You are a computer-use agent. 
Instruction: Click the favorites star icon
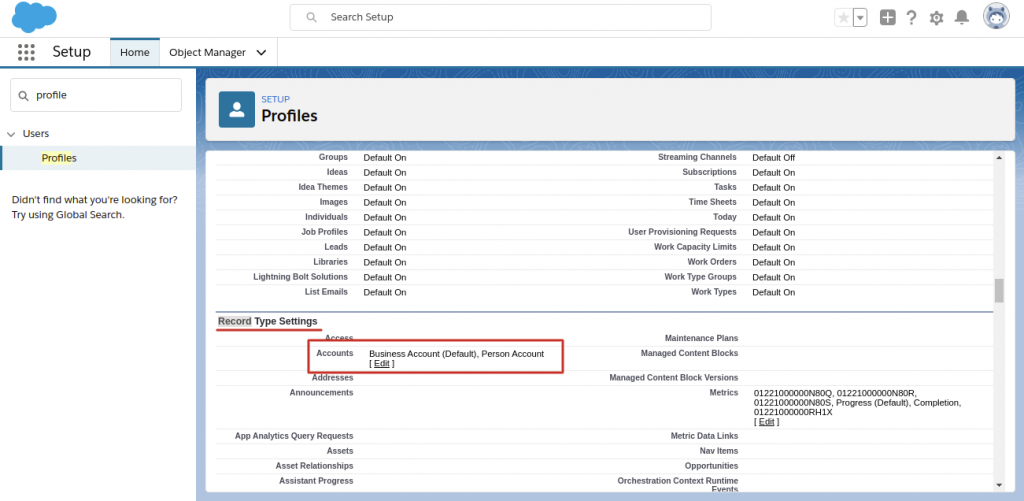pyautogui.click(x=844, y=18)
